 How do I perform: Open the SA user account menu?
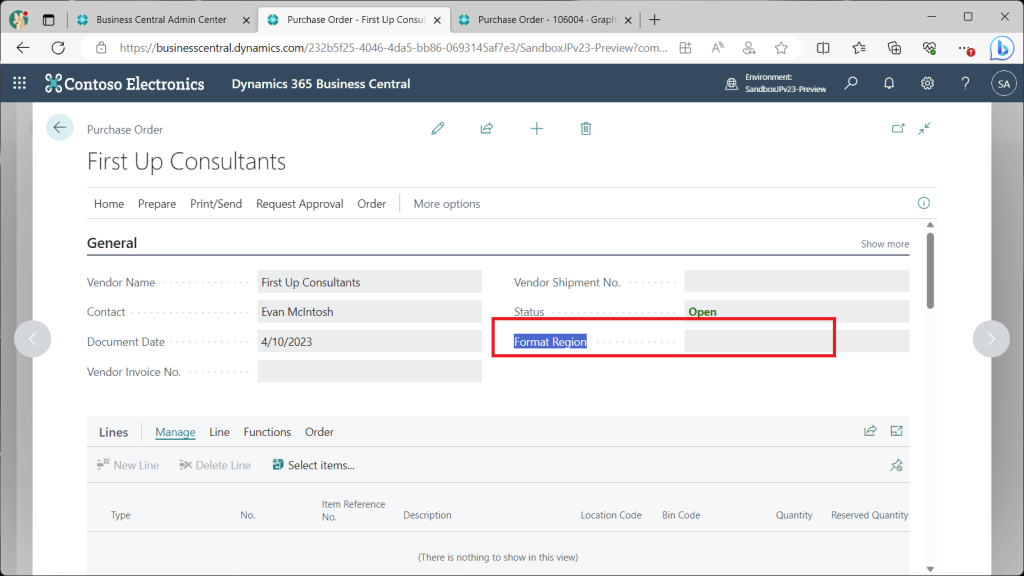[1004, 84]
